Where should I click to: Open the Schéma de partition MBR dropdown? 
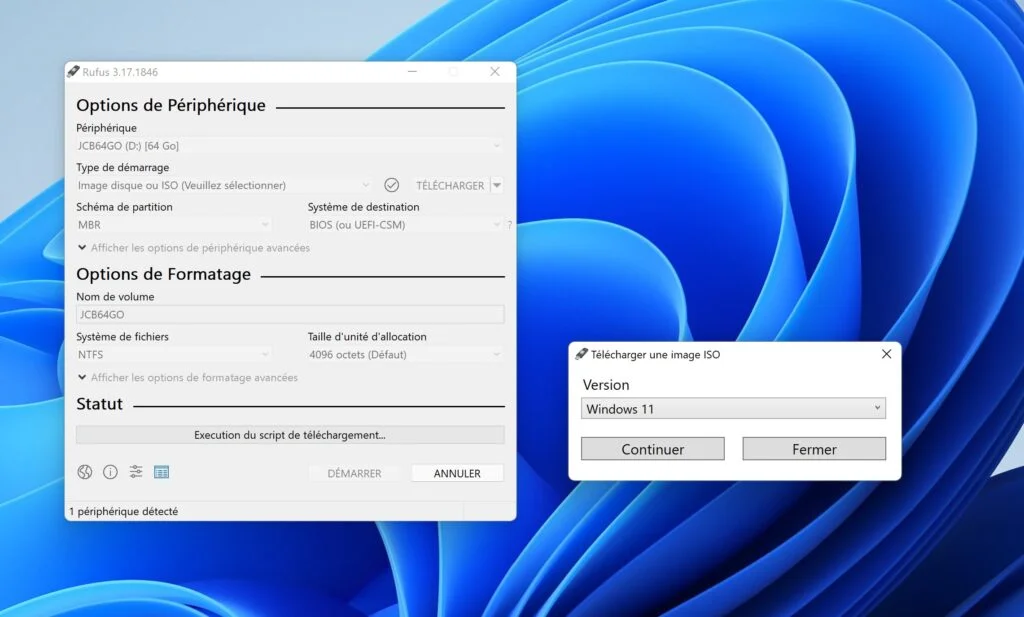click(x=174, y=225)
